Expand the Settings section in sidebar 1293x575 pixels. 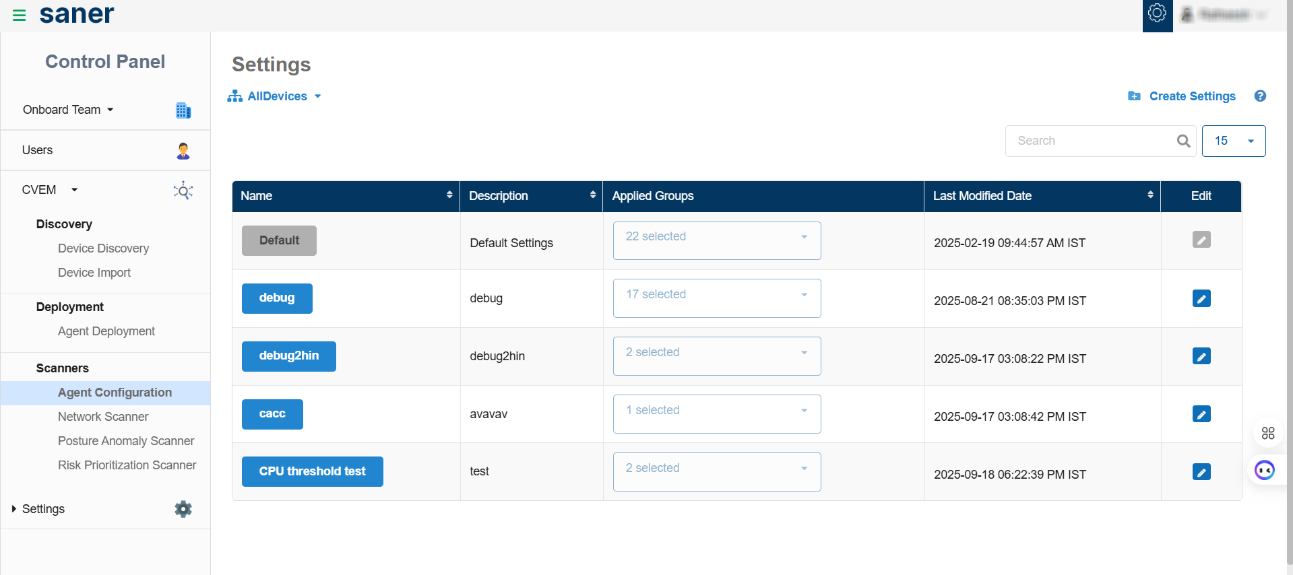pos(43,509)
